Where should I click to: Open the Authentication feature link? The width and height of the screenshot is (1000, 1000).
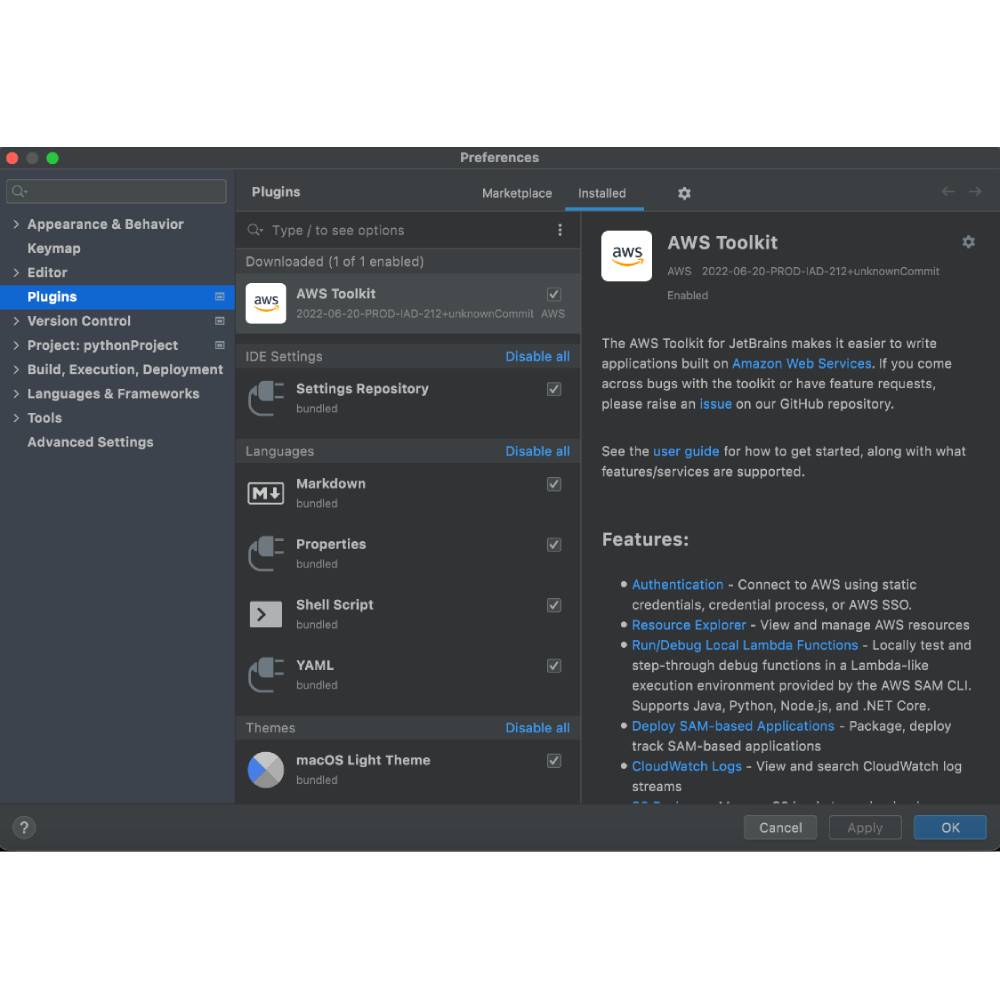click(x=677, y=584)
